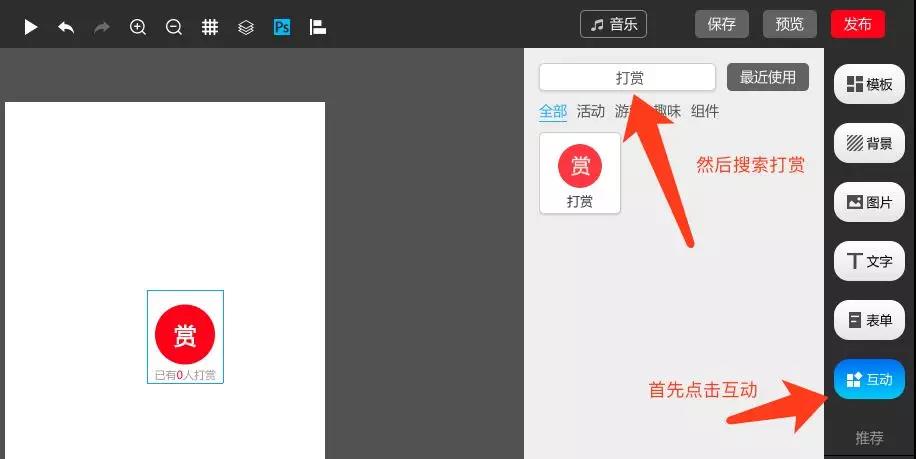The image size is (916, 459).
Task: Zoom in with the magnifier plus icon
Action: pyautogui.click(x=138, y=27)
